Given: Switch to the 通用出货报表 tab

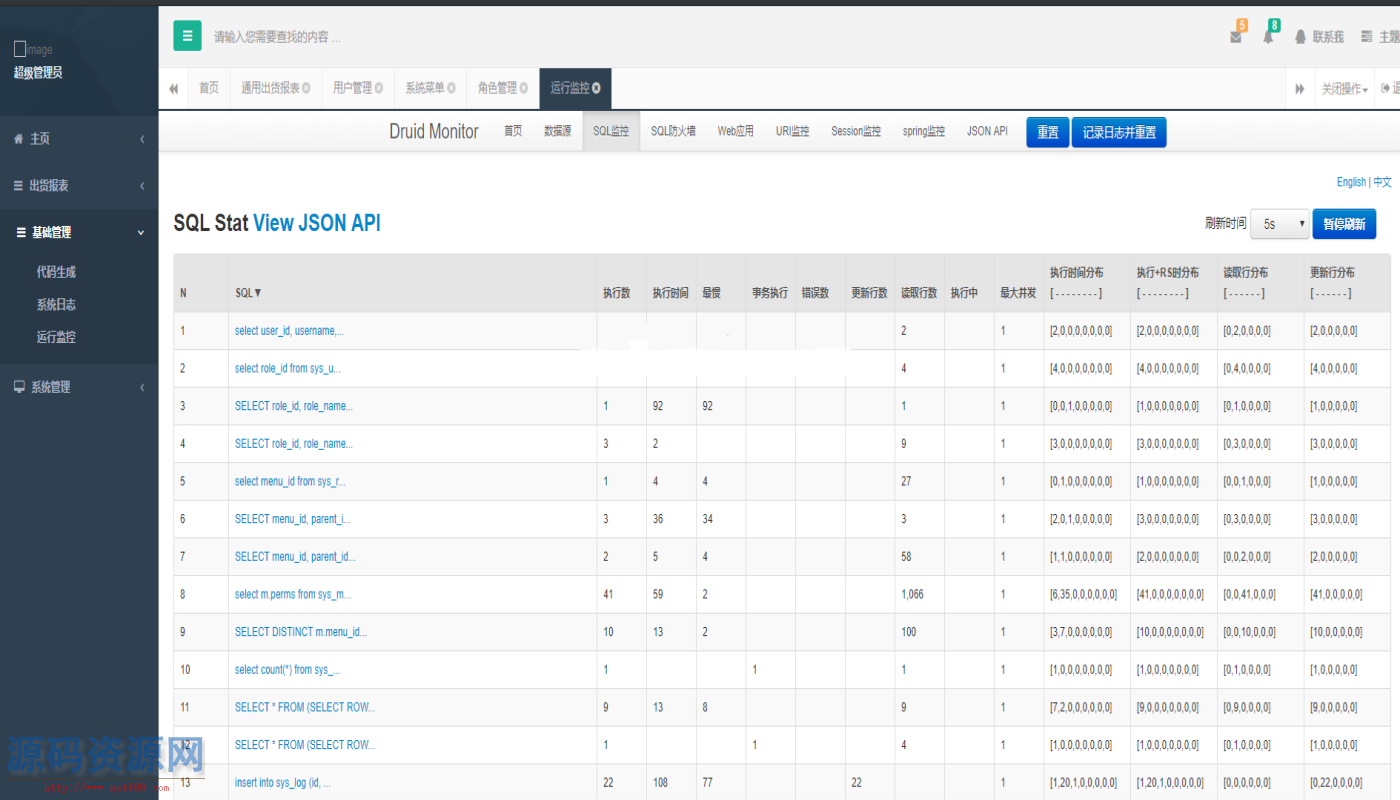Looking at the screenshot, I should (x=270, y=88).
